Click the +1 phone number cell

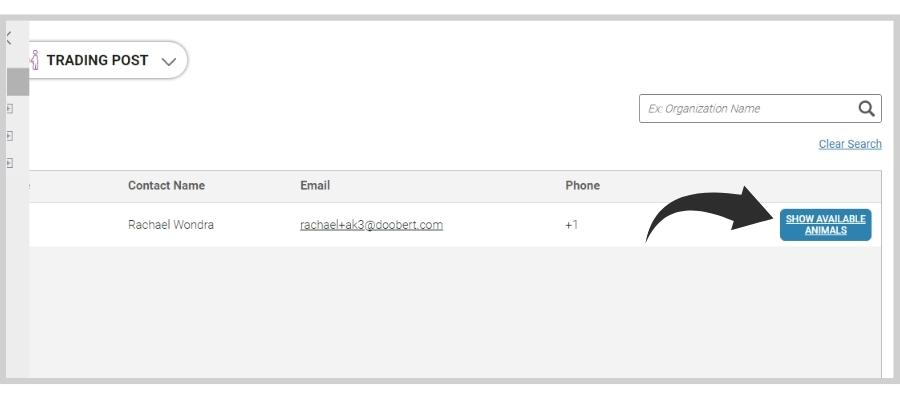[x=571, y=225]
